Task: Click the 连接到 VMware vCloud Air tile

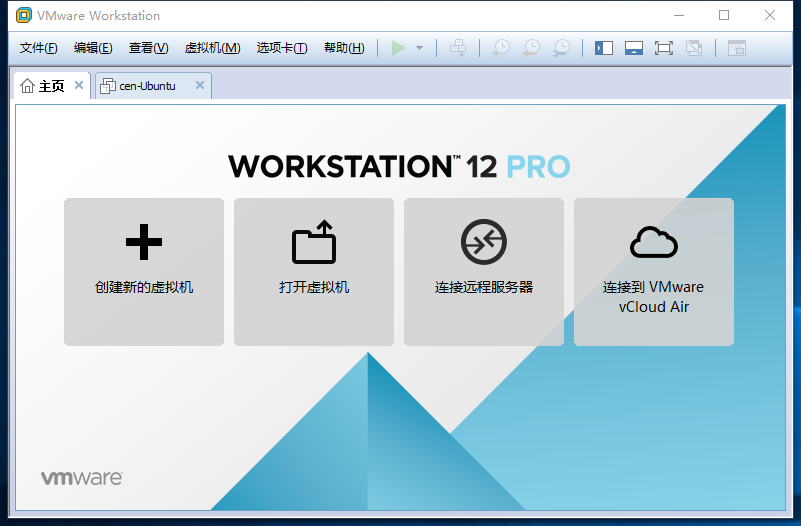Action: pos(654,272)
